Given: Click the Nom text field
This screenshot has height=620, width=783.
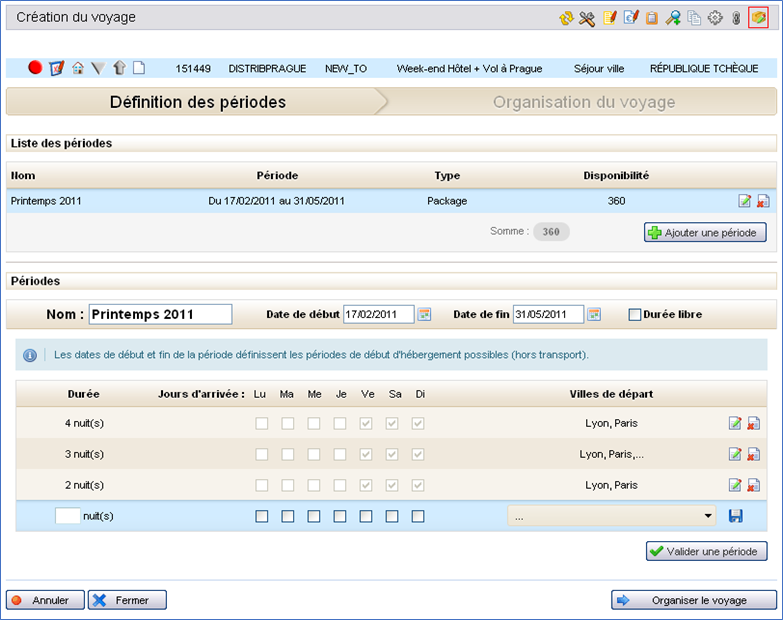Looking at the screenshot, I should (x=160, y=314).
